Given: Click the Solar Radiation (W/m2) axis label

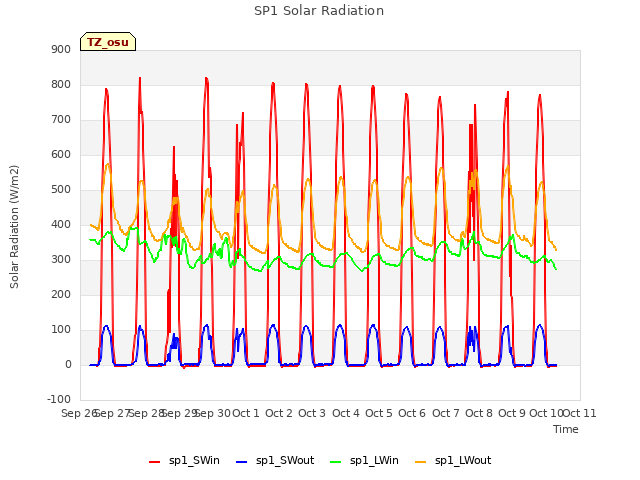Looking at the screenshot, I should tap(14, 227).
